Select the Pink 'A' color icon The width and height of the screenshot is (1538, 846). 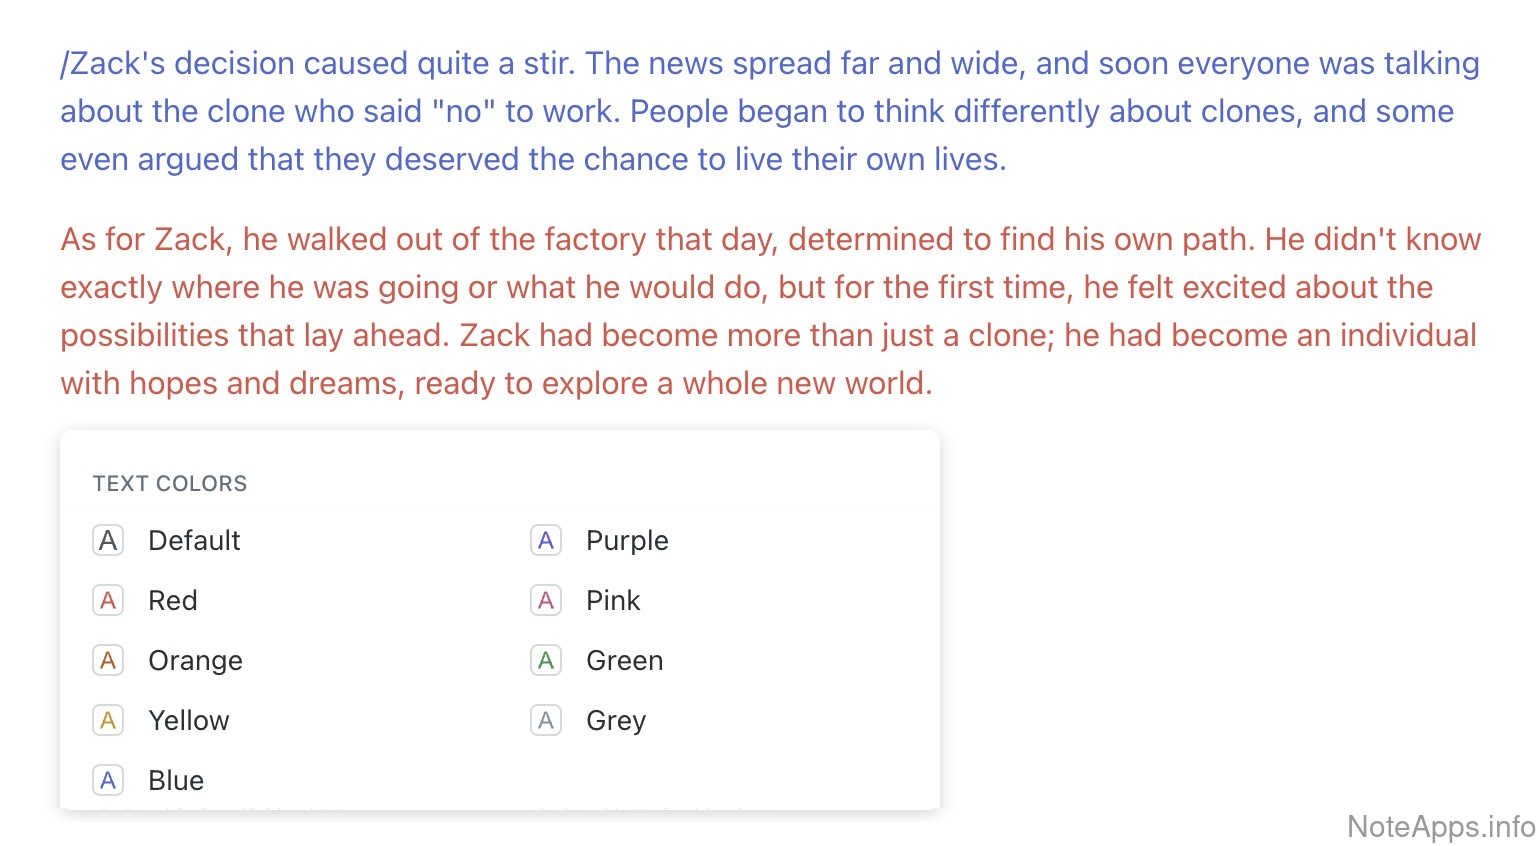[x=546, y=601]
